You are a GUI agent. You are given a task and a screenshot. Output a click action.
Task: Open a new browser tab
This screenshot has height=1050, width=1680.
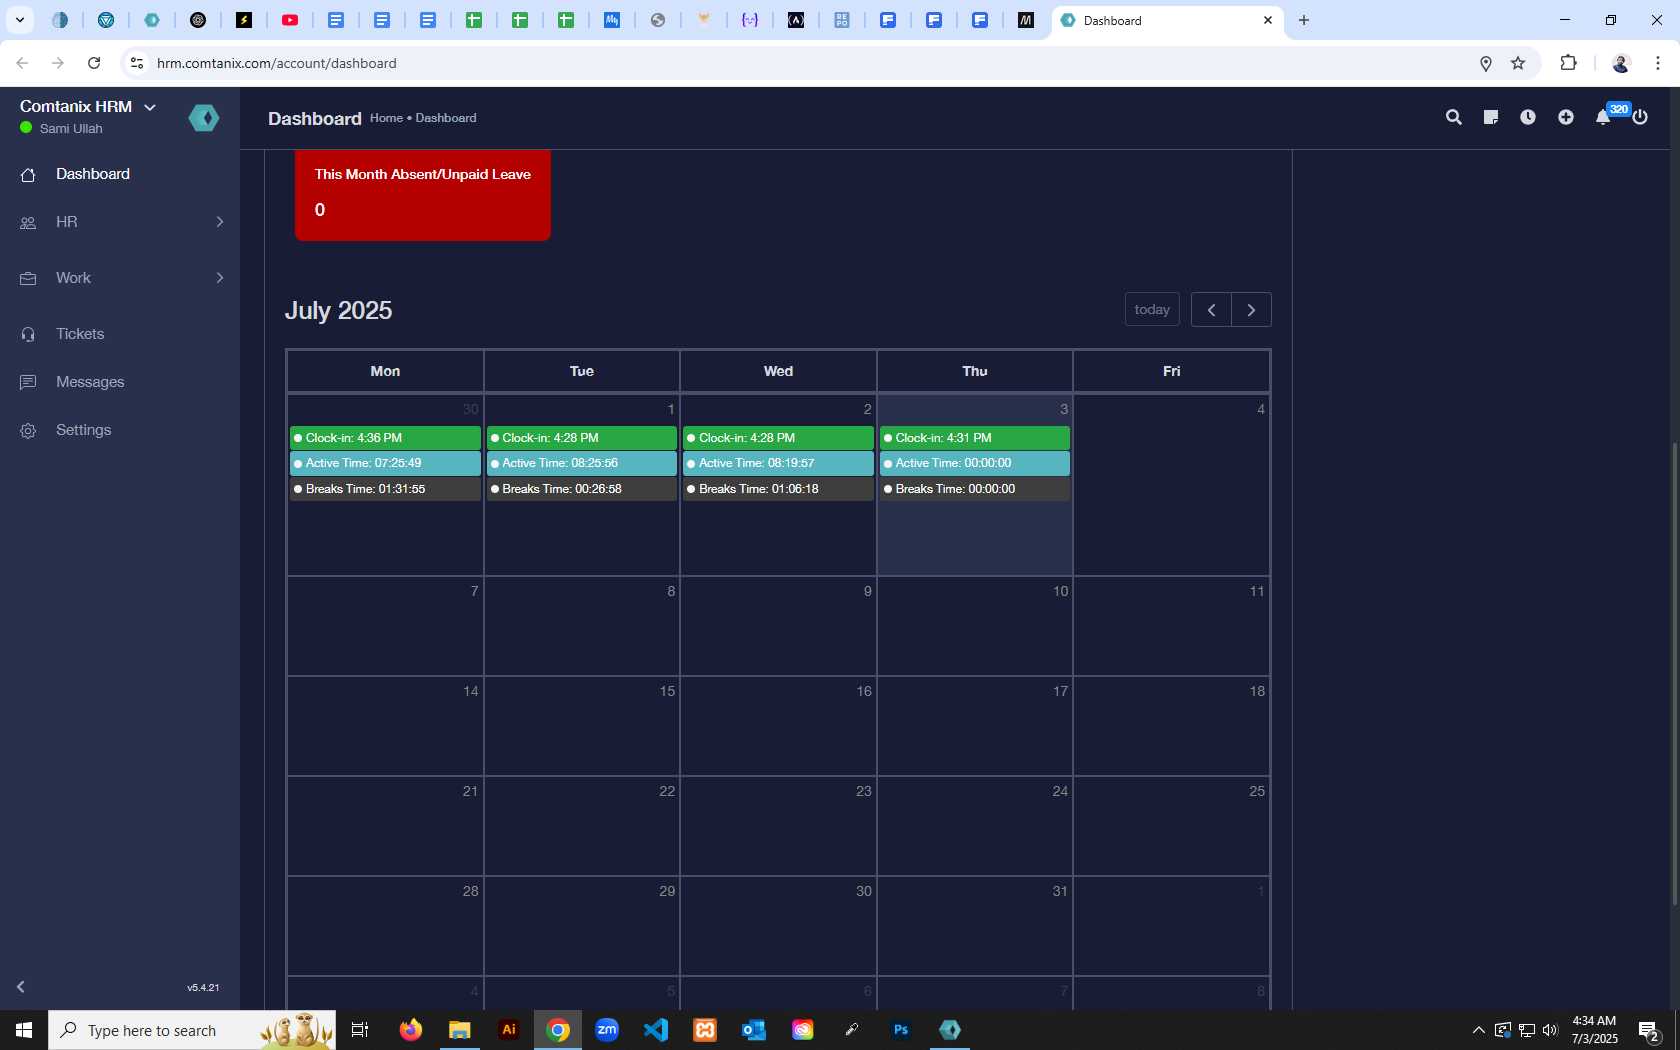(1304, 20)
